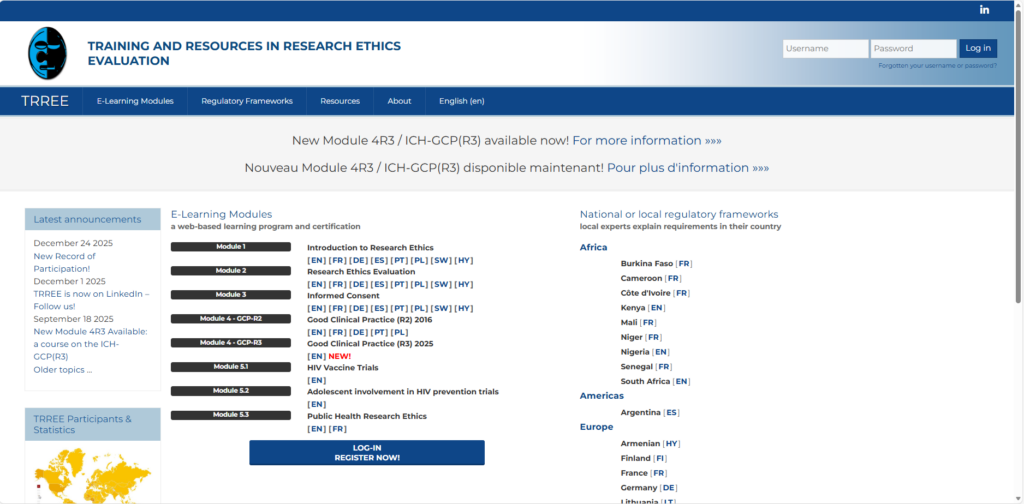Select the Argentina ES framework link
The height and width of the screenshot is (504, 1024).
671,412
